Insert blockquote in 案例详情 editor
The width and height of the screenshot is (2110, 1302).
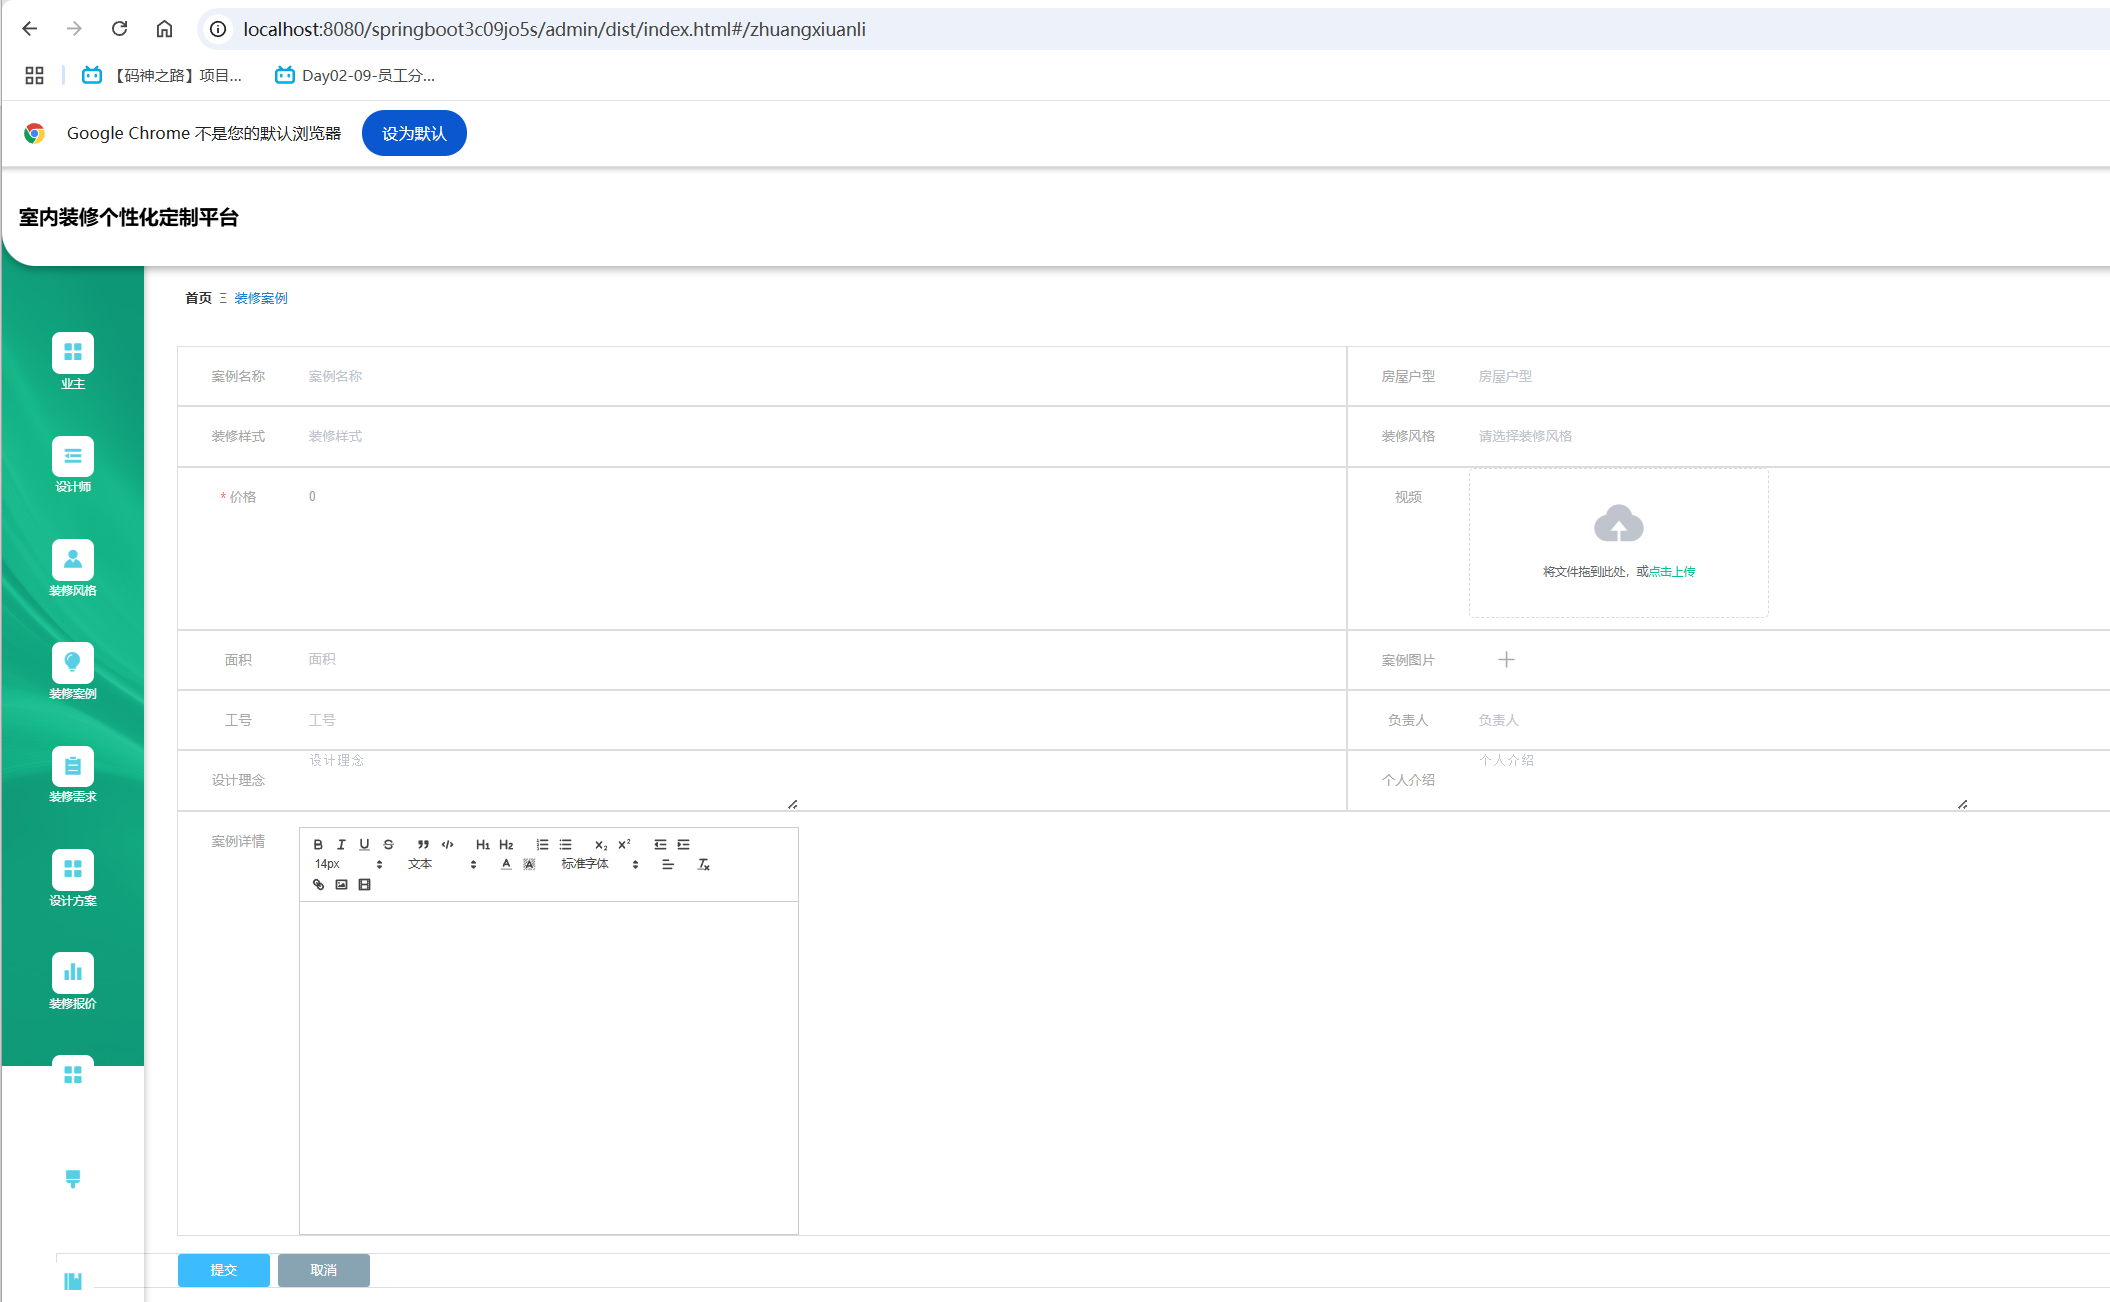point(423,844)
